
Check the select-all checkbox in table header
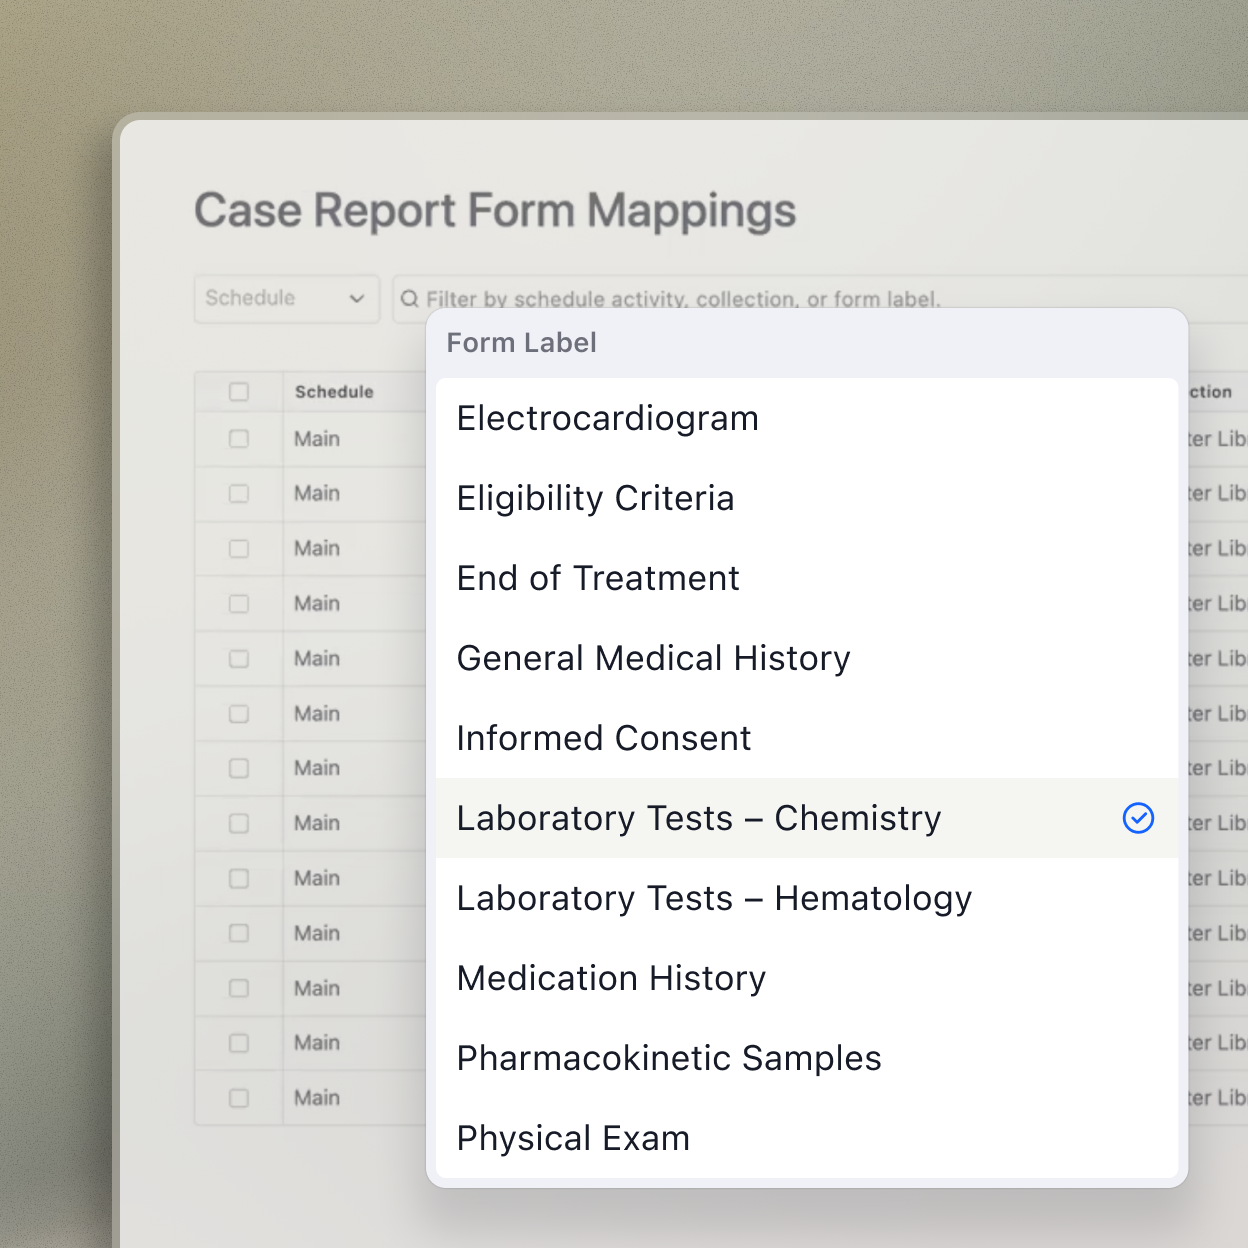click(x=238, y=392)
